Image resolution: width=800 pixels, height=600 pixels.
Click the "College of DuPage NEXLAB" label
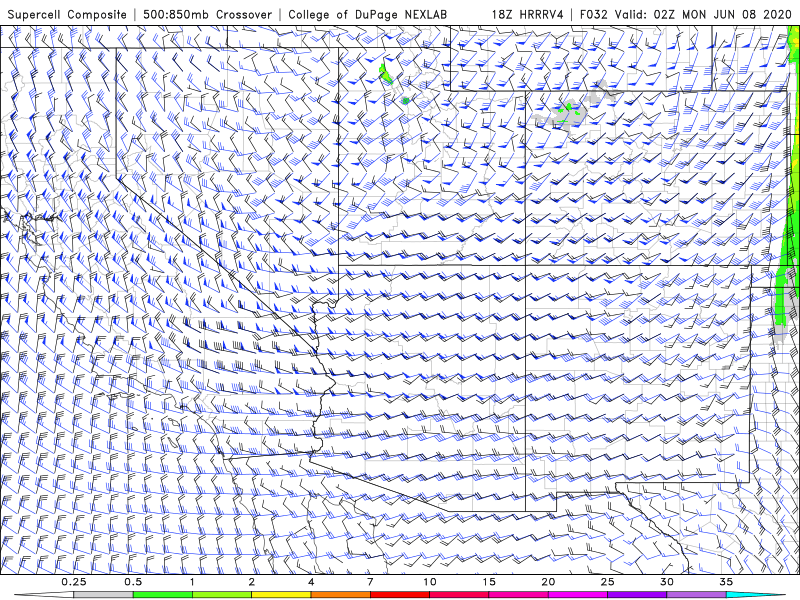pyautogui.click(x=367, y=15)
